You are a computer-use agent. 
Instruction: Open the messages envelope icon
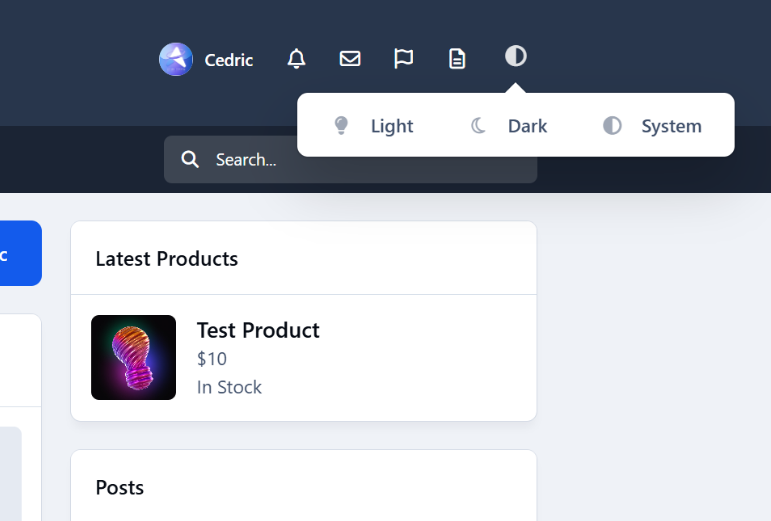[350, 59]
